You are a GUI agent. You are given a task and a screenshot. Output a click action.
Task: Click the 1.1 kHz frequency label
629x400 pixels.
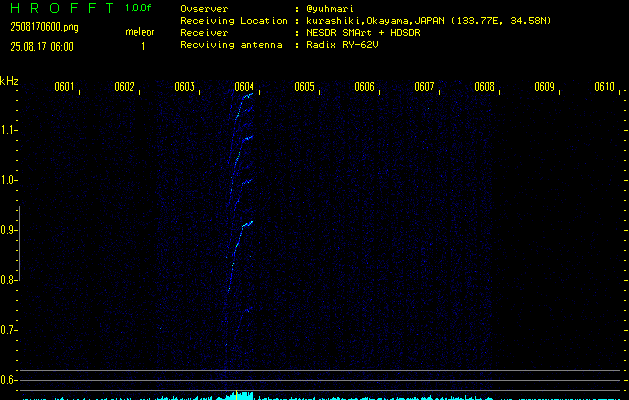tap(7, 130)
